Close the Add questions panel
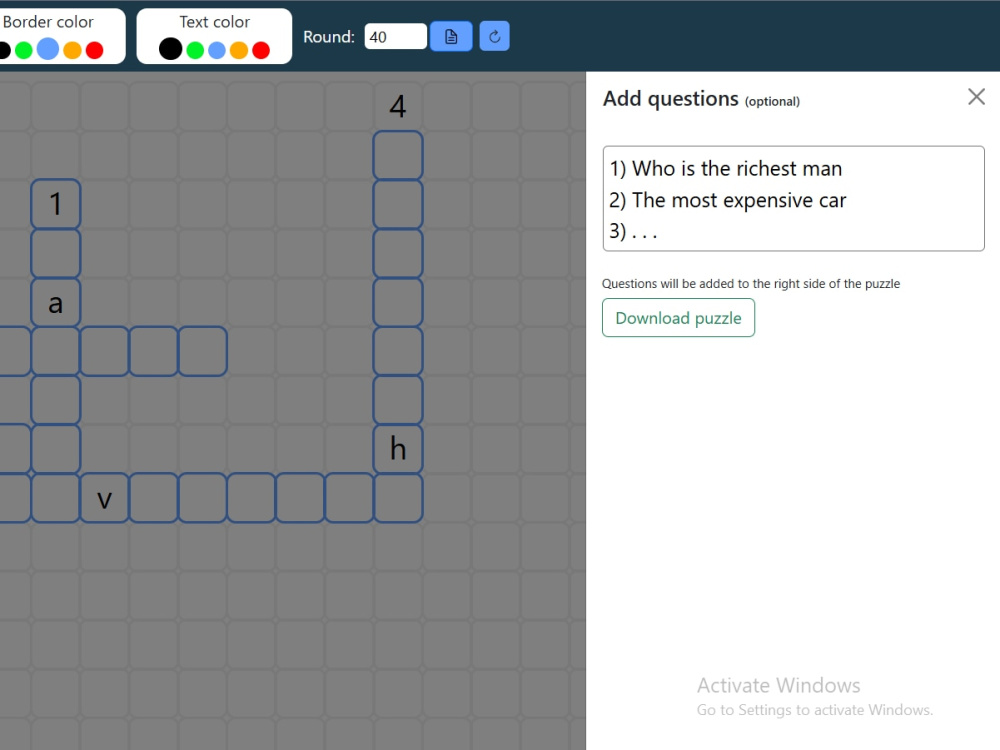This screenshot has height=750, width=1000. [976, 97]
